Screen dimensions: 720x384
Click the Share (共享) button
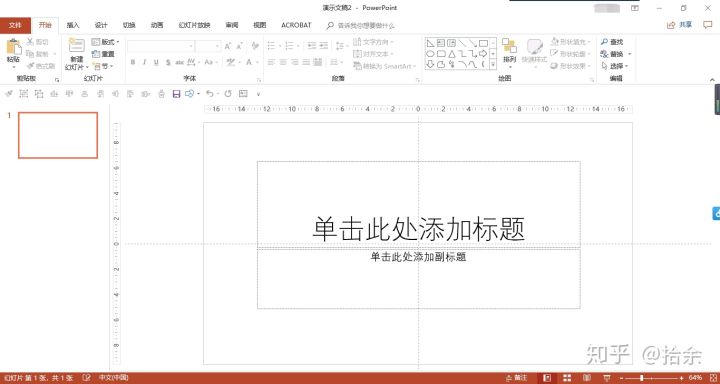680,25
